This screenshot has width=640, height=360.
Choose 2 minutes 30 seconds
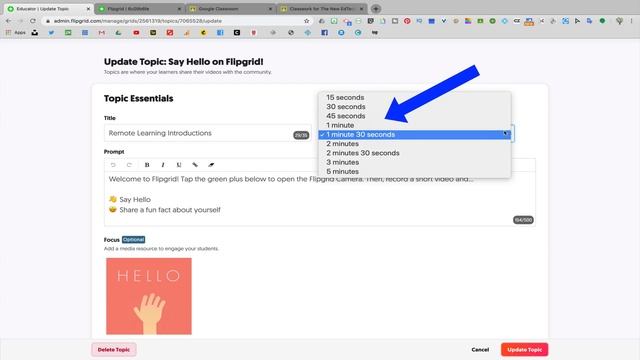point(414,153)
